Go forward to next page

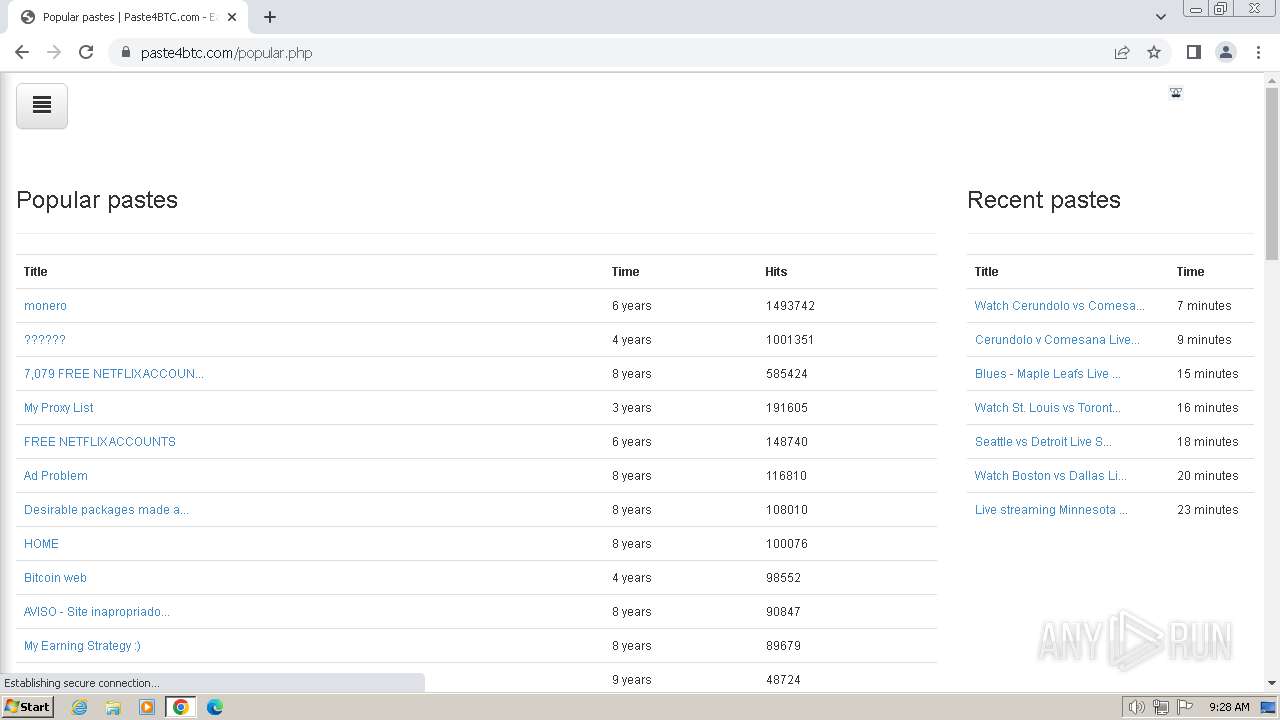pyautogui.click(x=54, y=52)
